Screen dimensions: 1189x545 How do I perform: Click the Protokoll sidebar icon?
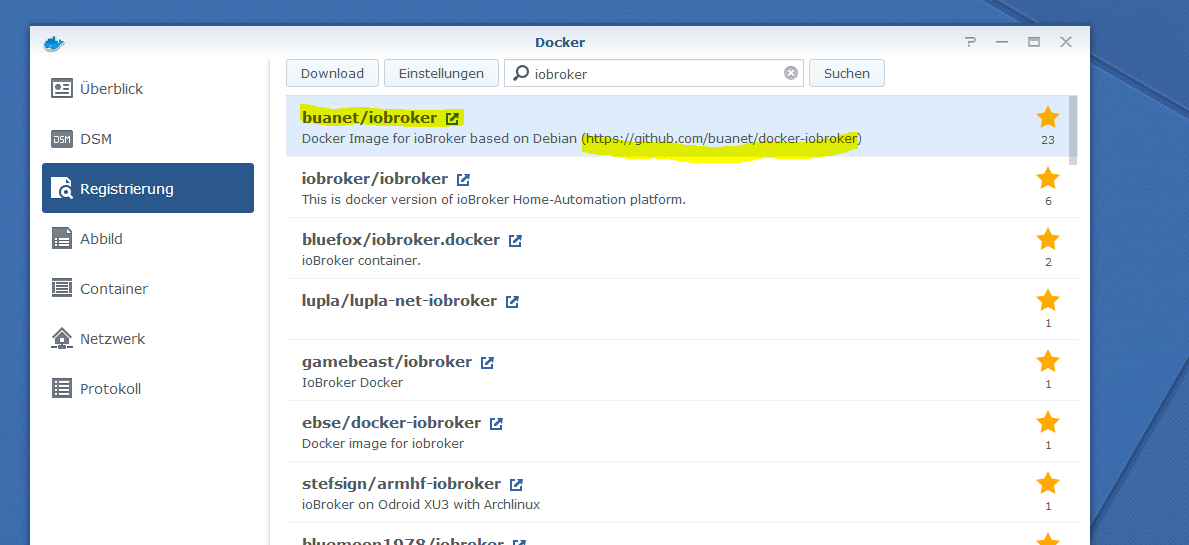pyautogui.click(x=61, y=389)
